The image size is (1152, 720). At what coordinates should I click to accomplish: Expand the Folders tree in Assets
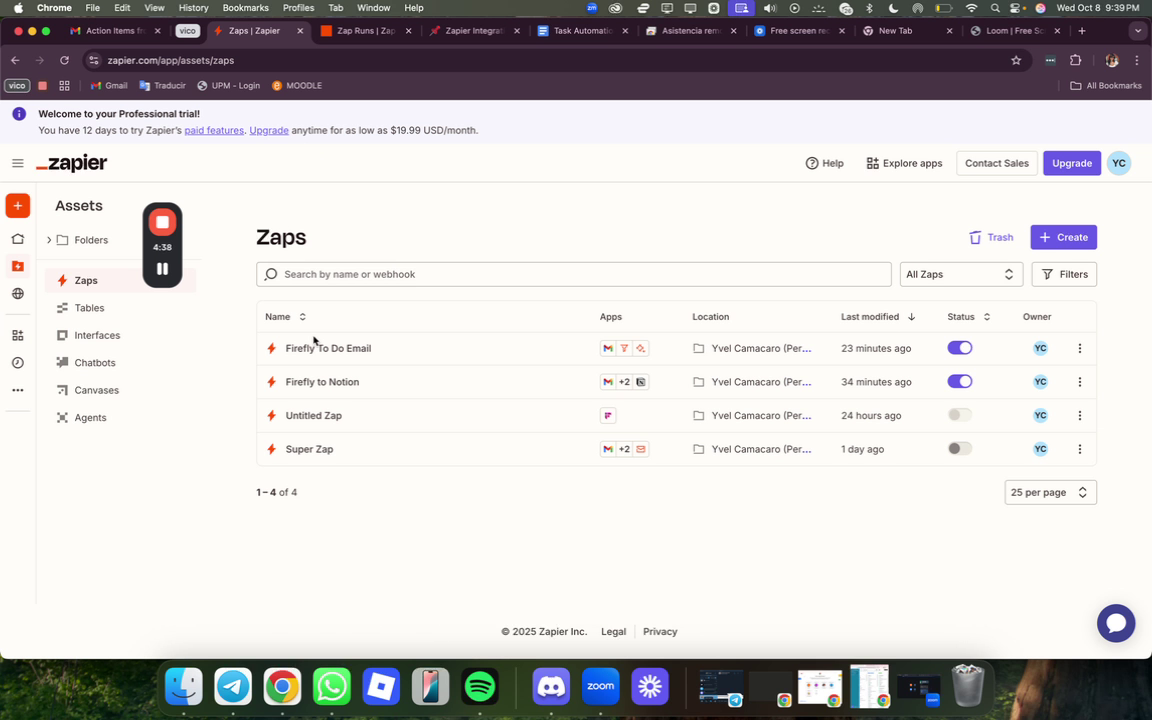(49, 240)
